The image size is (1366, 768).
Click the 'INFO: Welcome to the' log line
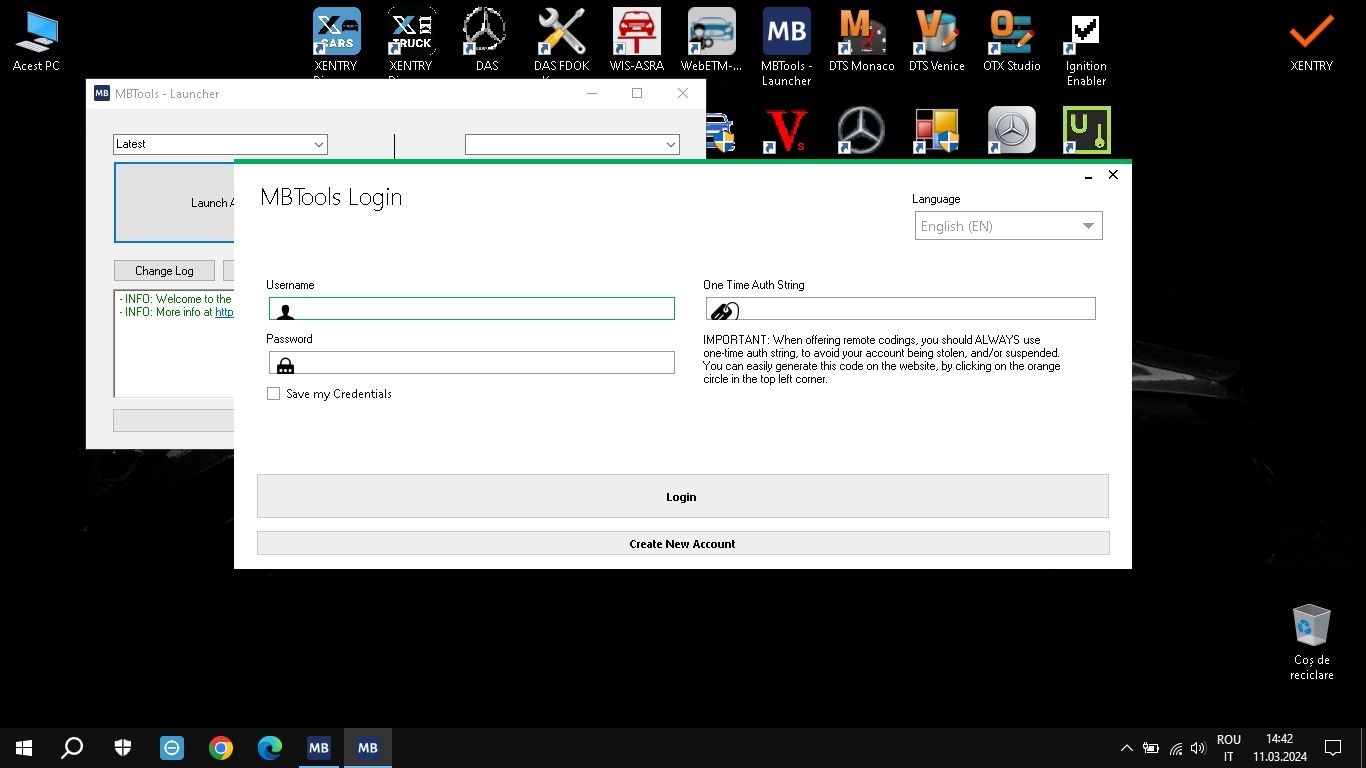pyautogui.click(x=175, y=299)
